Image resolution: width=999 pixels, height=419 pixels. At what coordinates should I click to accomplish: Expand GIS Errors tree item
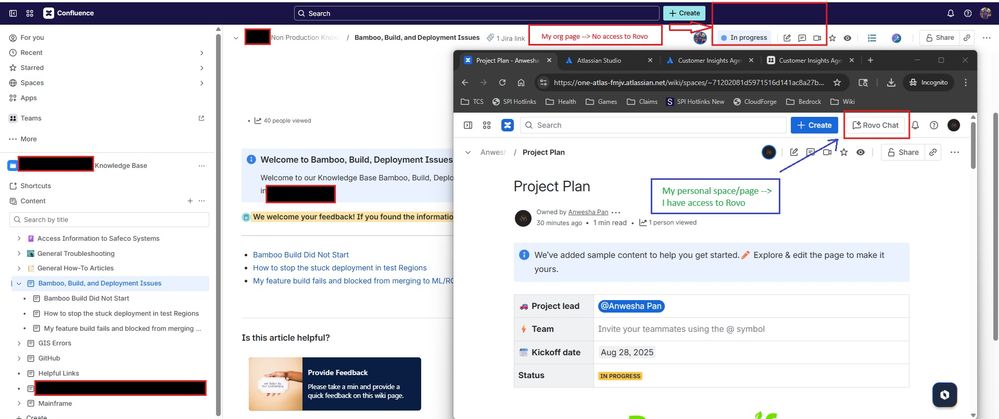tap(19, 343)
